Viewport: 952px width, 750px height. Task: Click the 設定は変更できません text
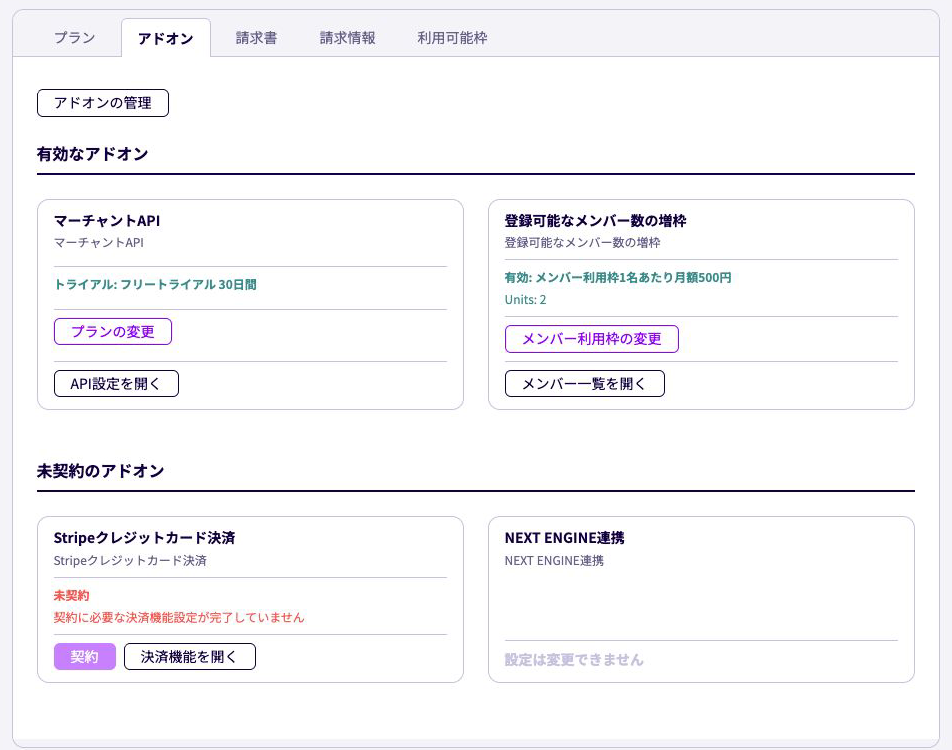(x=573, y=660)
